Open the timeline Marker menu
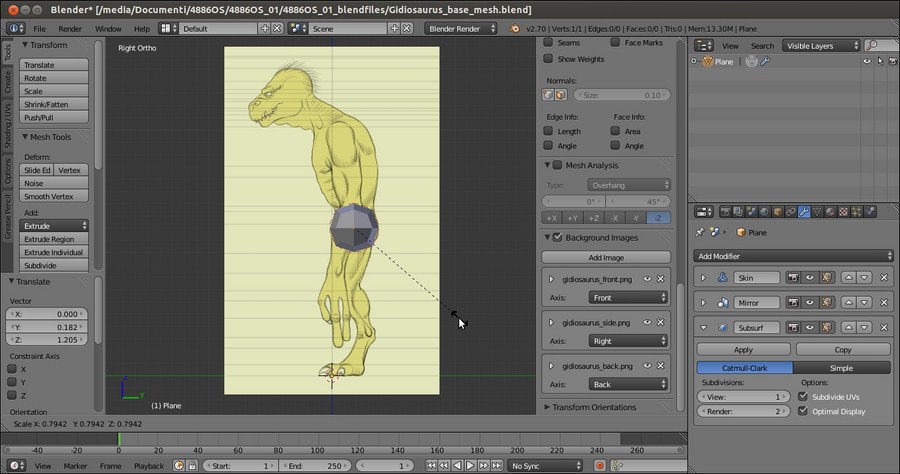900x474 pixels. [x=75, y=465]
